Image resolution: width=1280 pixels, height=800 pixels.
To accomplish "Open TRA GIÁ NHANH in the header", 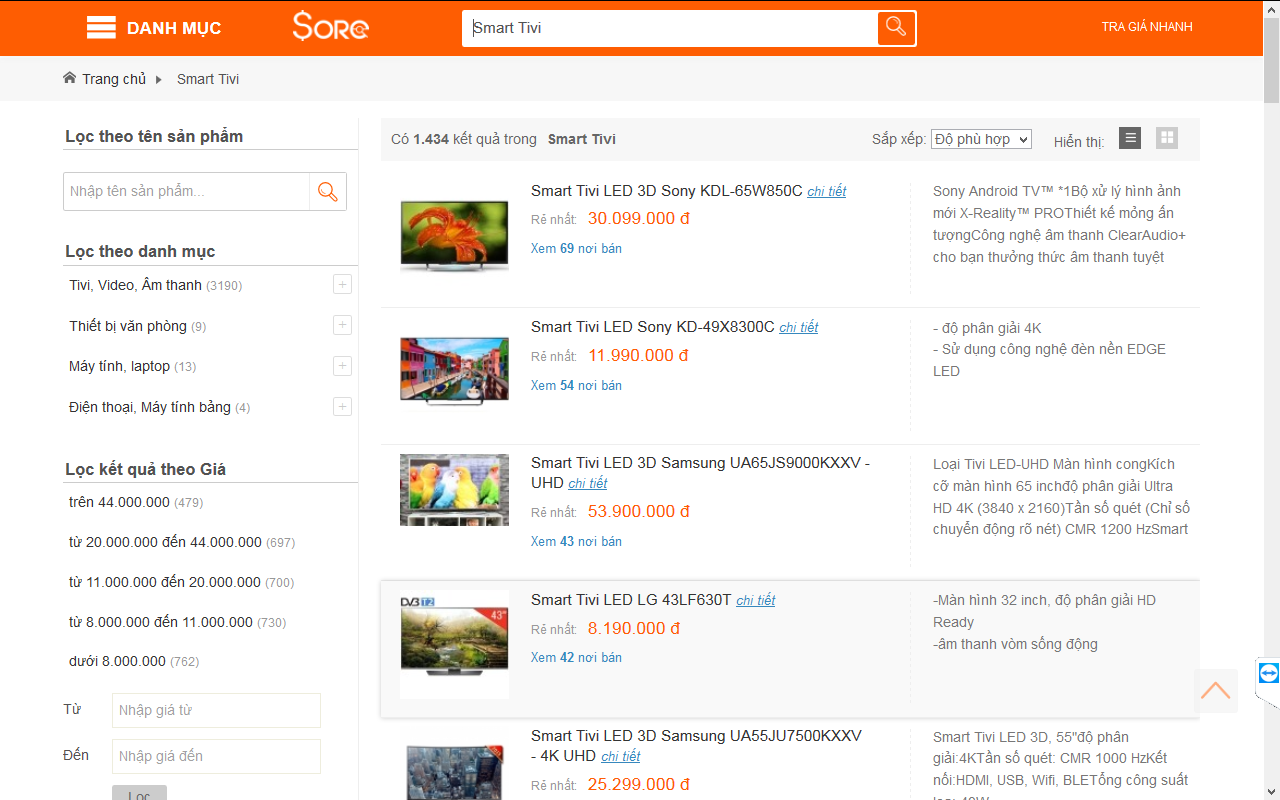I will [x=1147, y=27].
